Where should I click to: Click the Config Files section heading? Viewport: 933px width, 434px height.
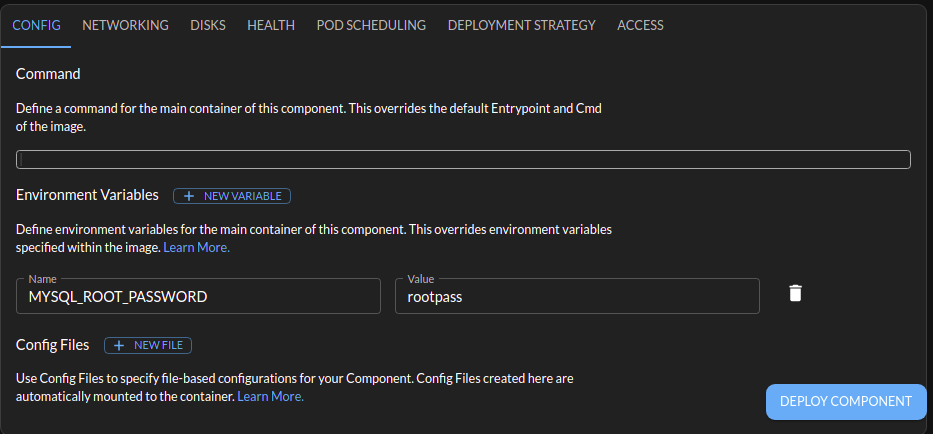click(52, 344)
